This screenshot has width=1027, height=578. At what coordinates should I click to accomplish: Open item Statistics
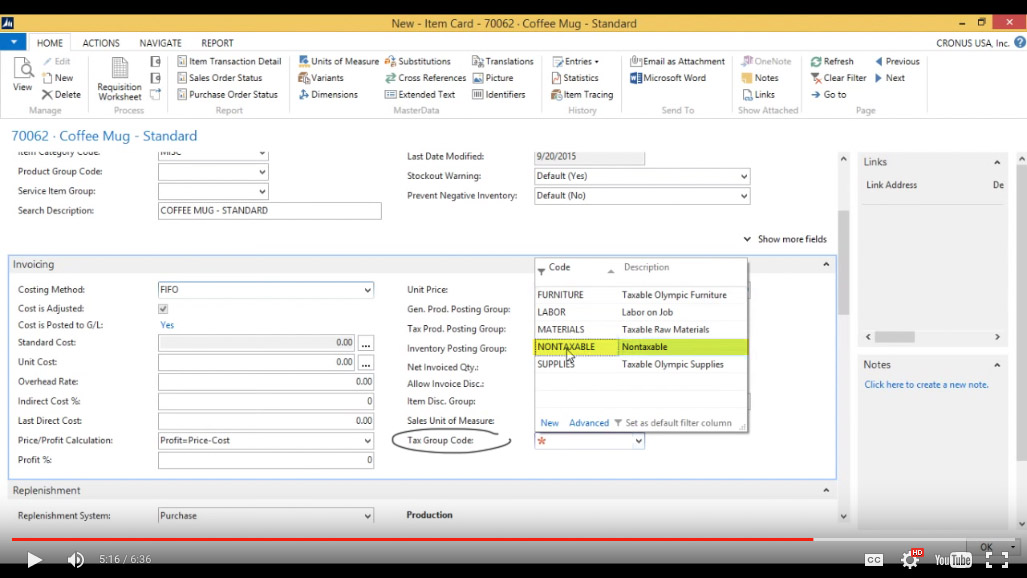coord(575,77)
